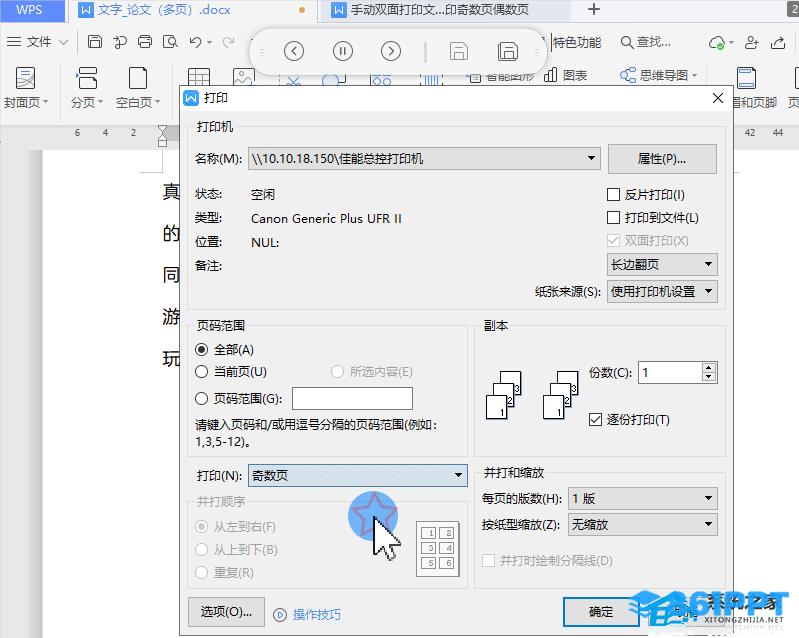Viewport: 799px width, 638px height.
Task: Expand the File menu
Action: pos(37,42)
